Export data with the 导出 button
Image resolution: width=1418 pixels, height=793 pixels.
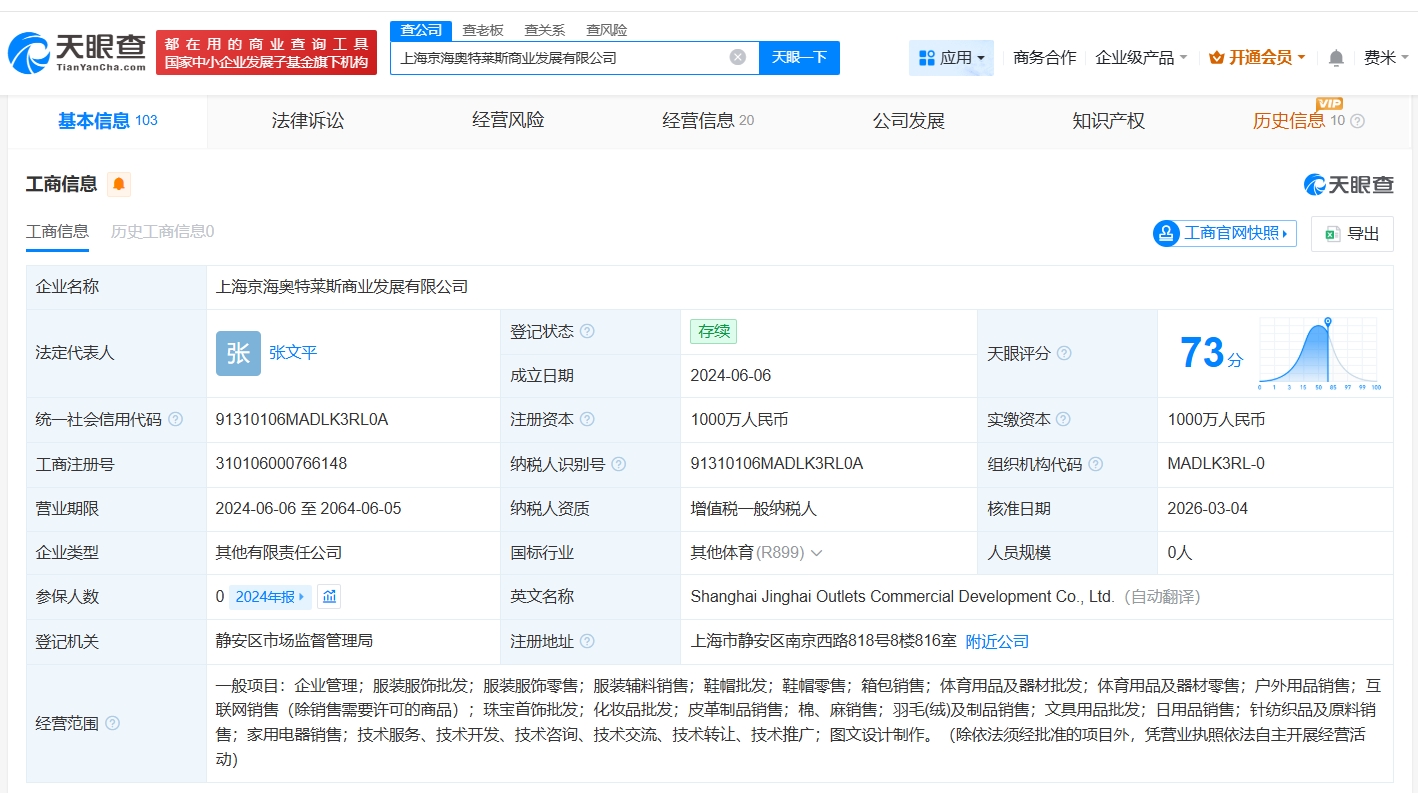point(1352,234)
